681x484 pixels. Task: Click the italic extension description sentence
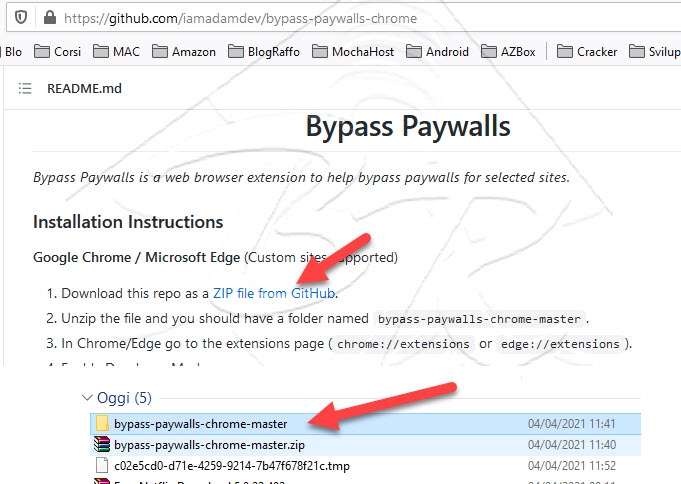click(301, 177)
